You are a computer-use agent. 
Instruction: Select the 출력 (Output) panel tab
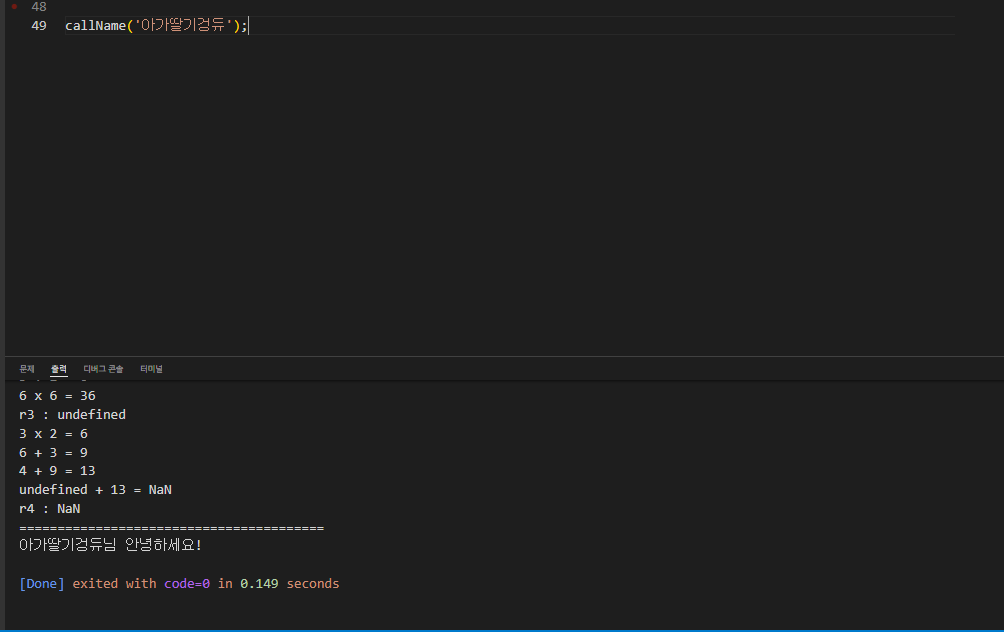tap(59, 369)
